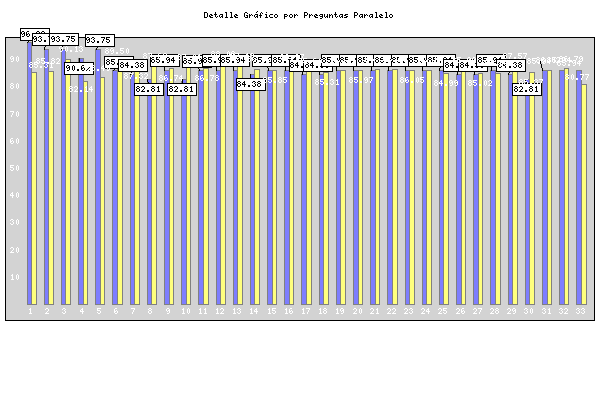Click the white data label 86.74
Image resolution: width=600 pixels, height=400 pixels.
point(171,78)
